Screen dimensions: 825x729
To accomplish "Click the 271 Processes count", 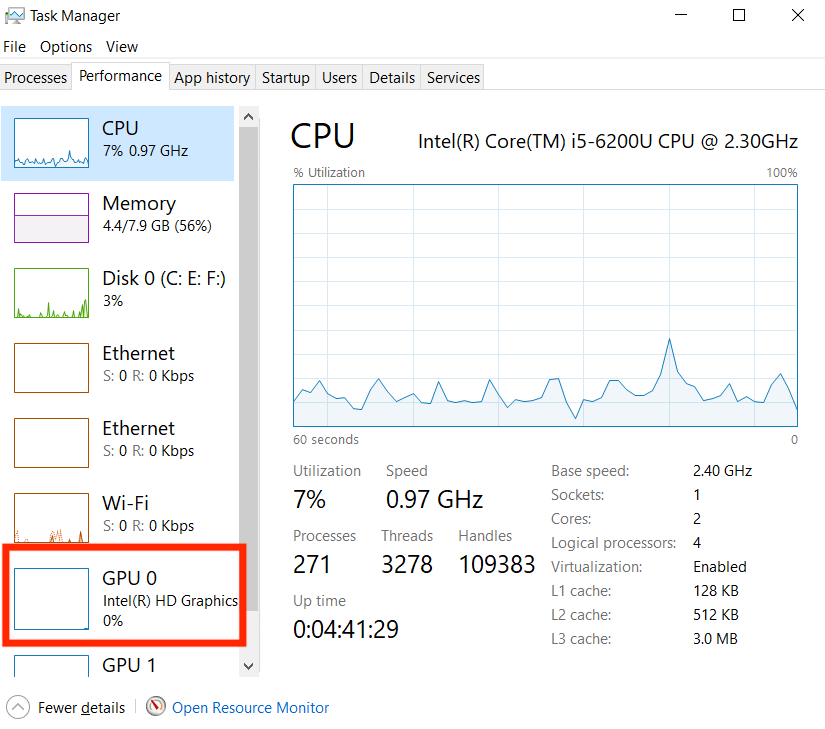I will [311, 564].
